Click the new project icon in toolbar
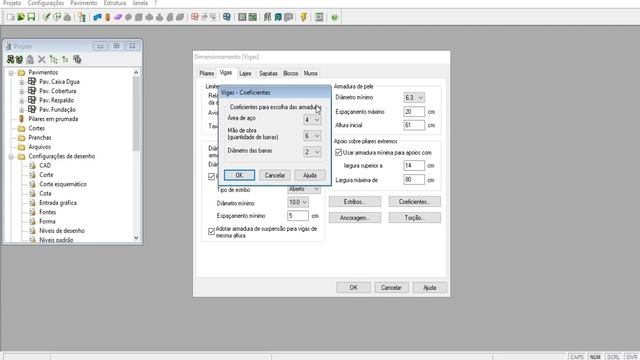This screenshot has height=360, width=640. pyautogui.click(x=11, y=17)
